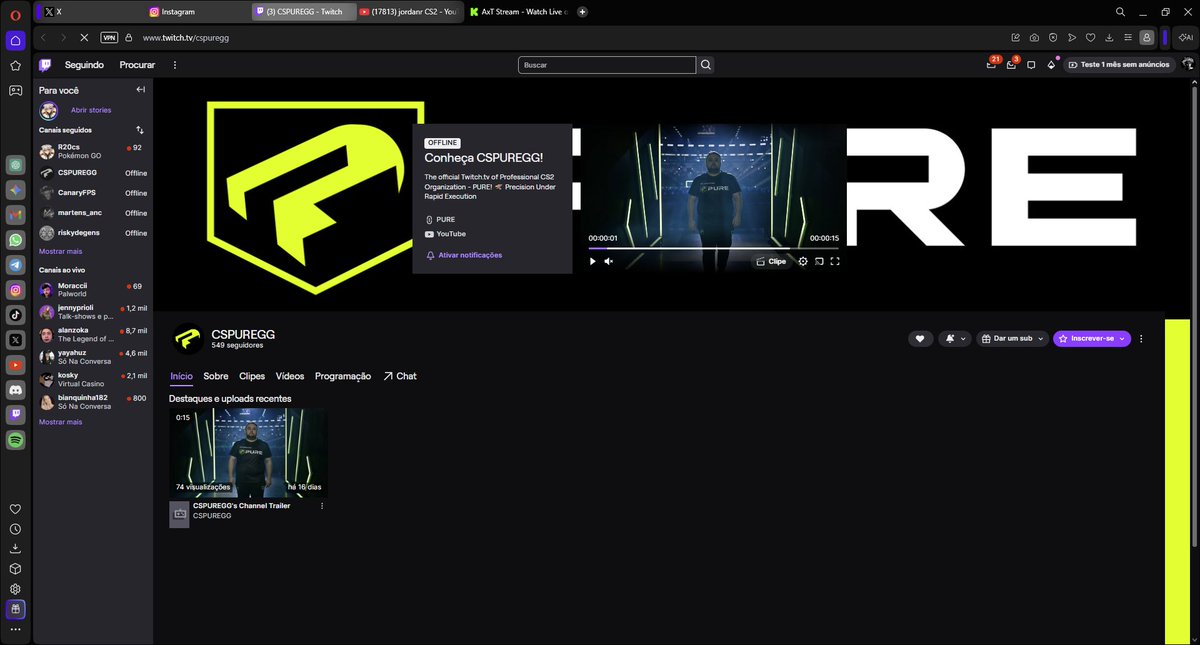Viewport: 1200px width, 645px height.
Task: Open the Dar um sub dropdown
Action: click(x=1012, y=339)
